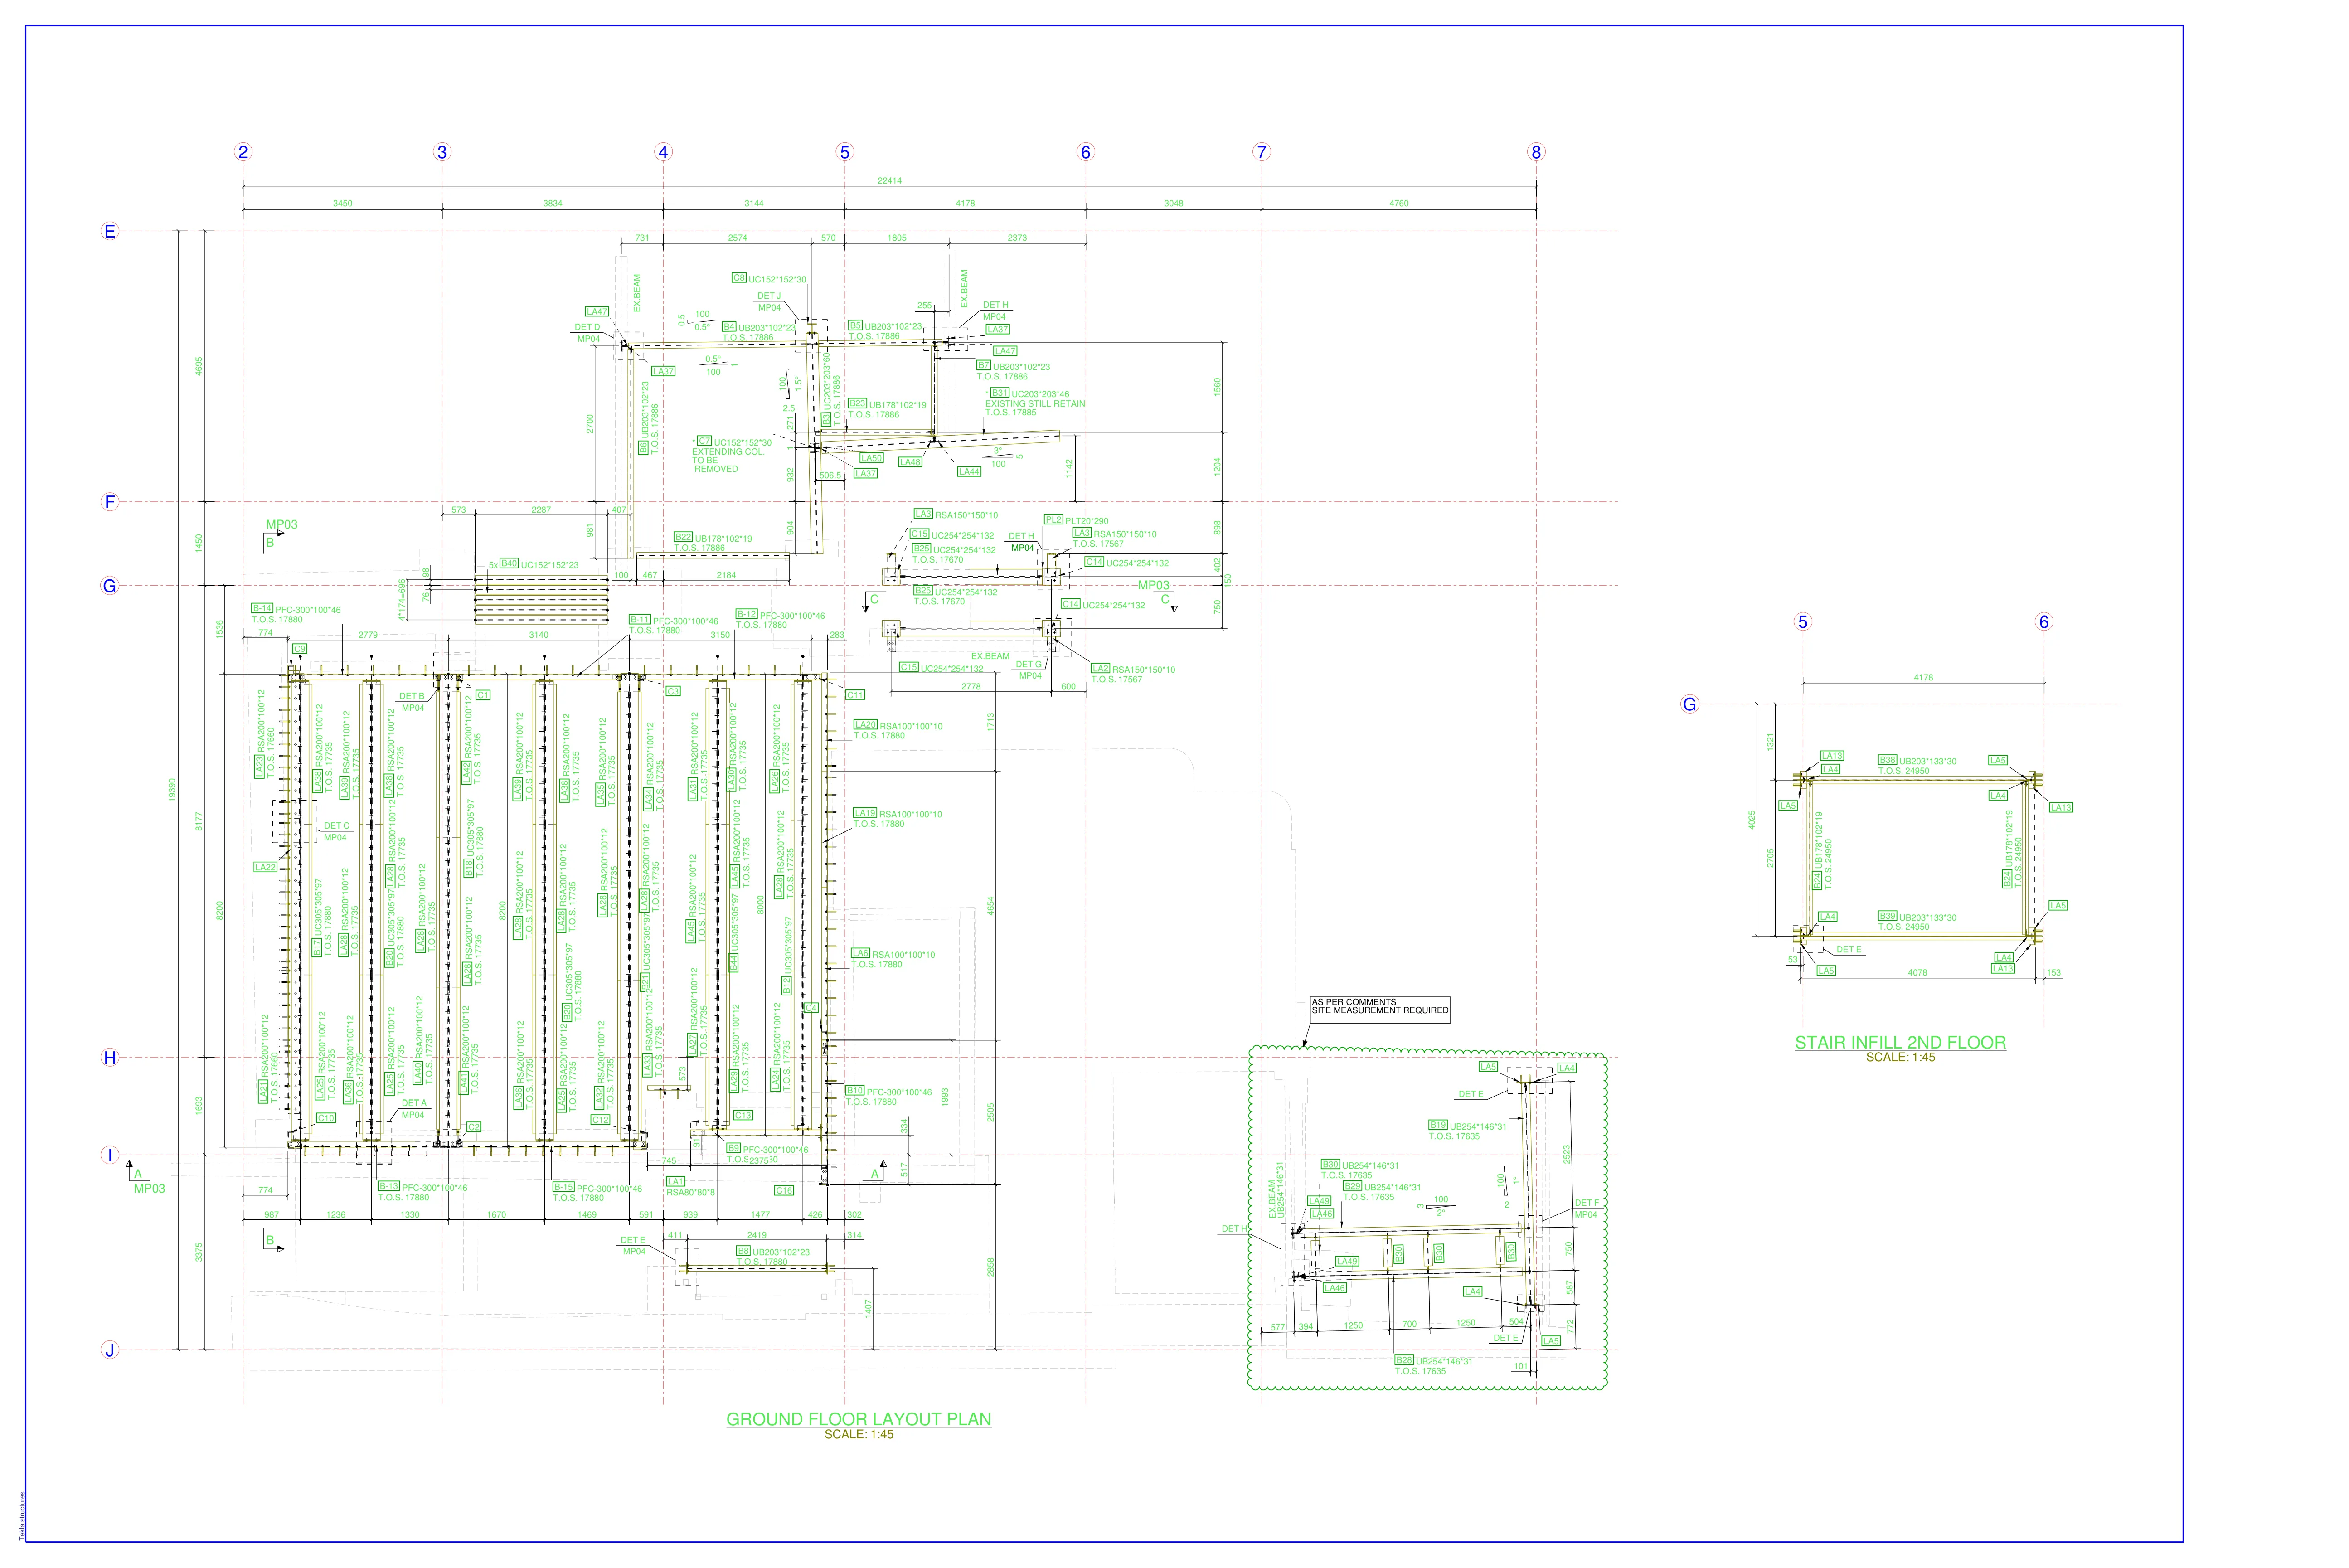Click the C8 UC152*152*30 column mark
The height and width of the screenshot is (1568, 2349).
point(769,279)
